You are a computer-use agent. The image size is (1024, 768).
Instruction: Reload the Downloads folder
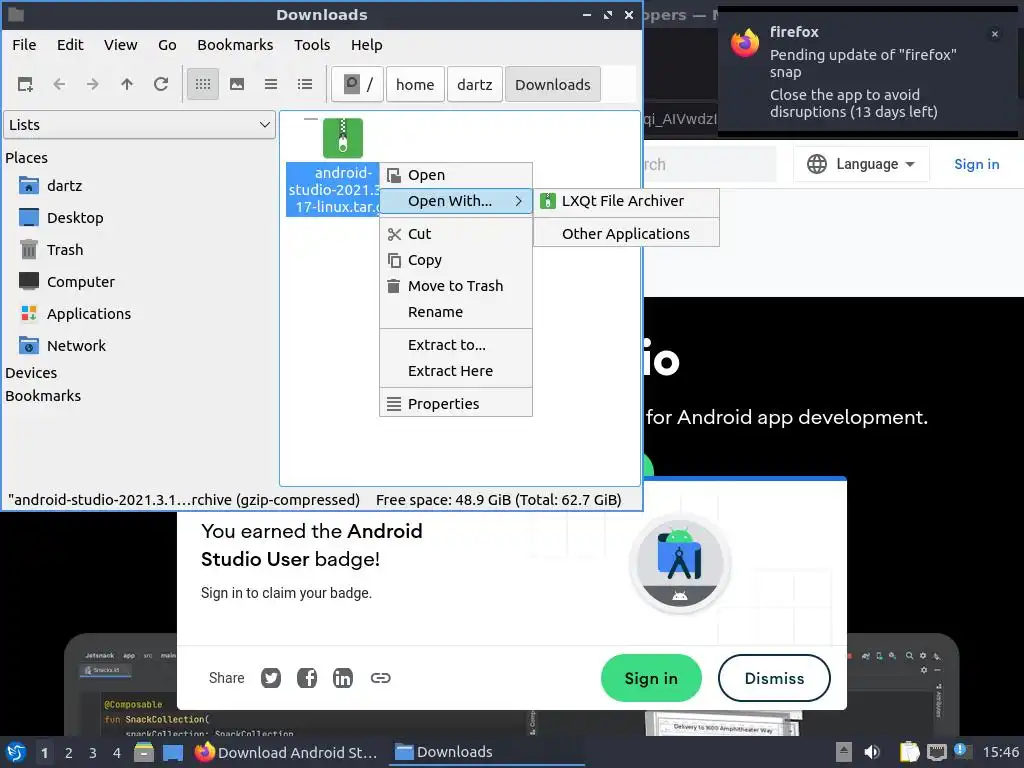[x=161, y=84]
